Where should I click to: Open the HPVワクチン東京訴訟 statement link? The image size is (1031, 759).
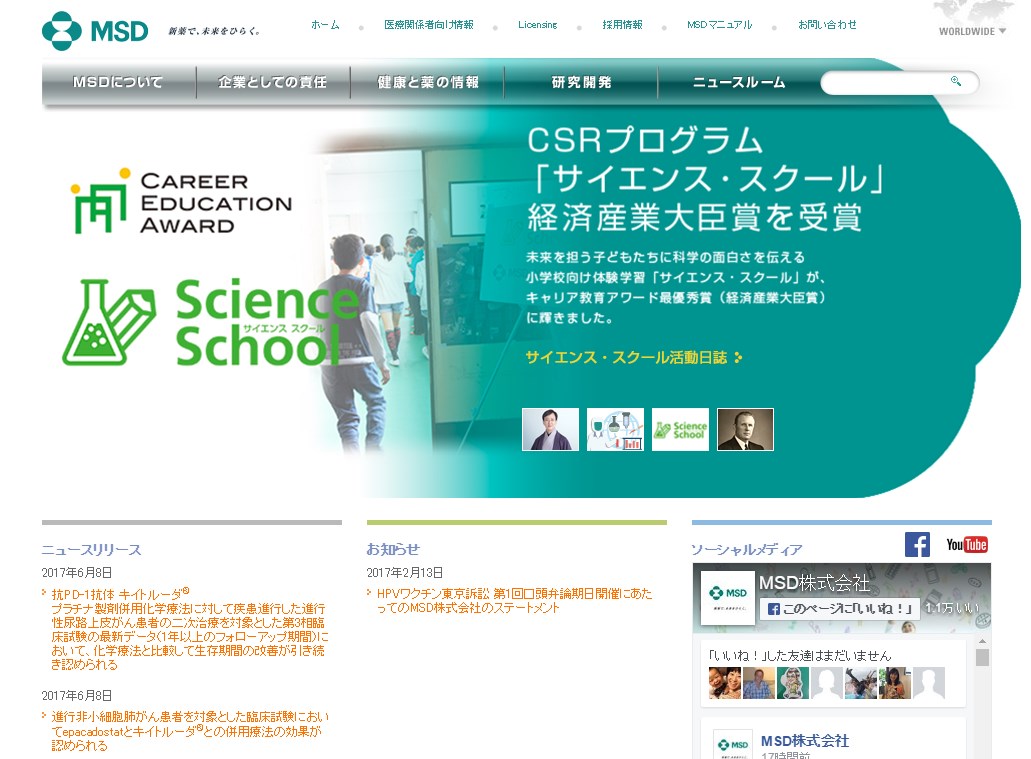(x=514, y=600)
